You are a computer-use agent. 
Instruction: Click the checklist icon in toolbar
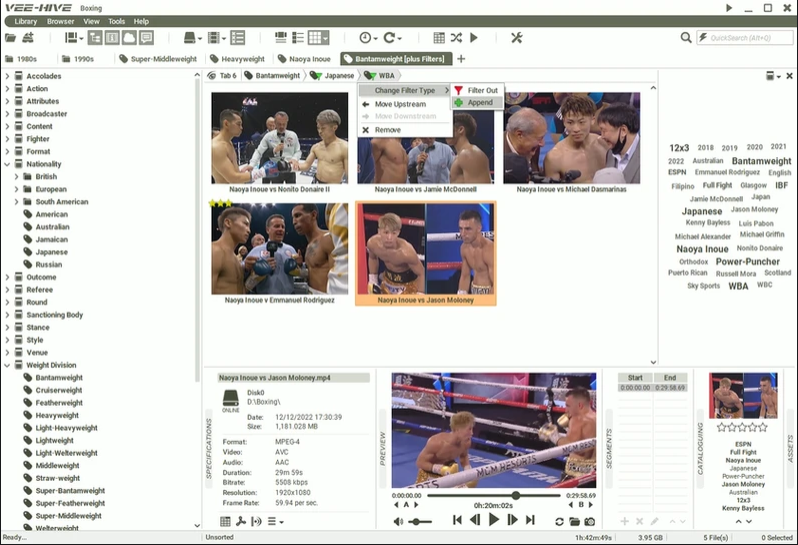[x=238, y=38]
